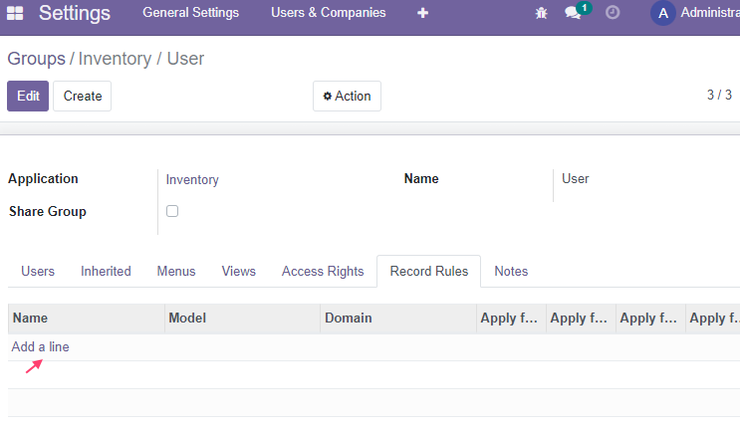Open the activities clock icon

[x=613, y=12]
